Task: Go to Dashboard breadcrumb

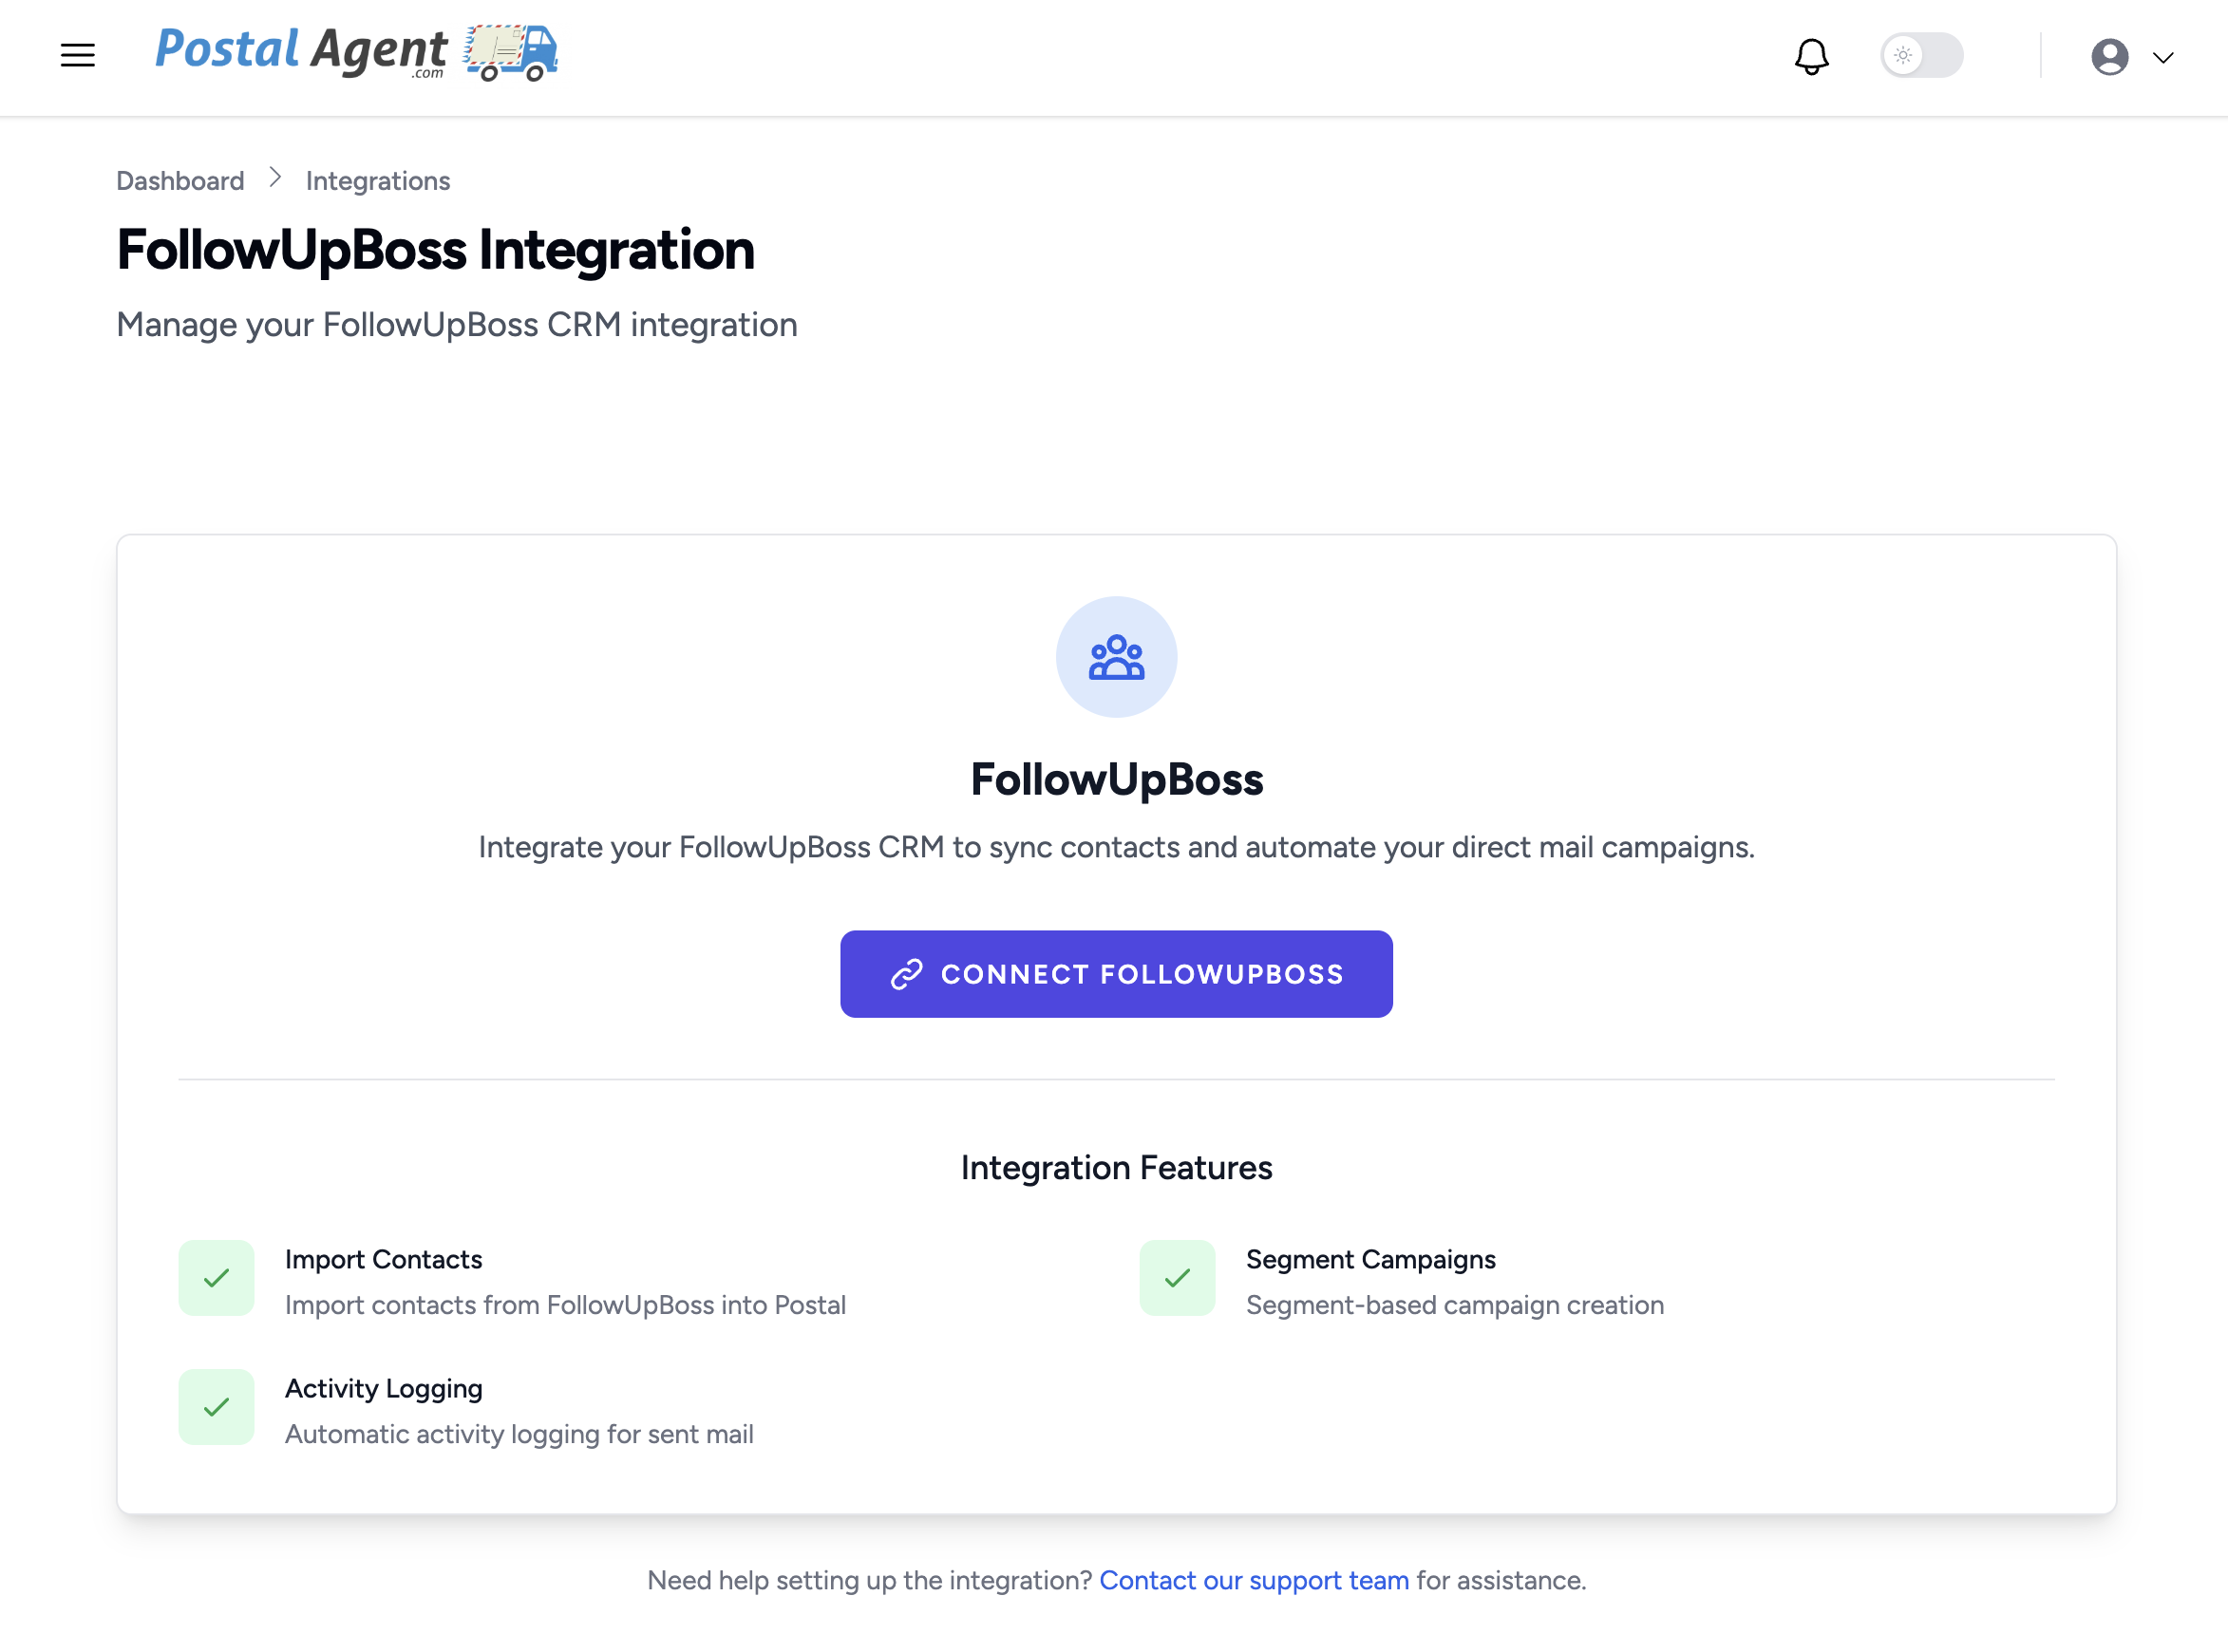Action: click(x=180, y=181)
